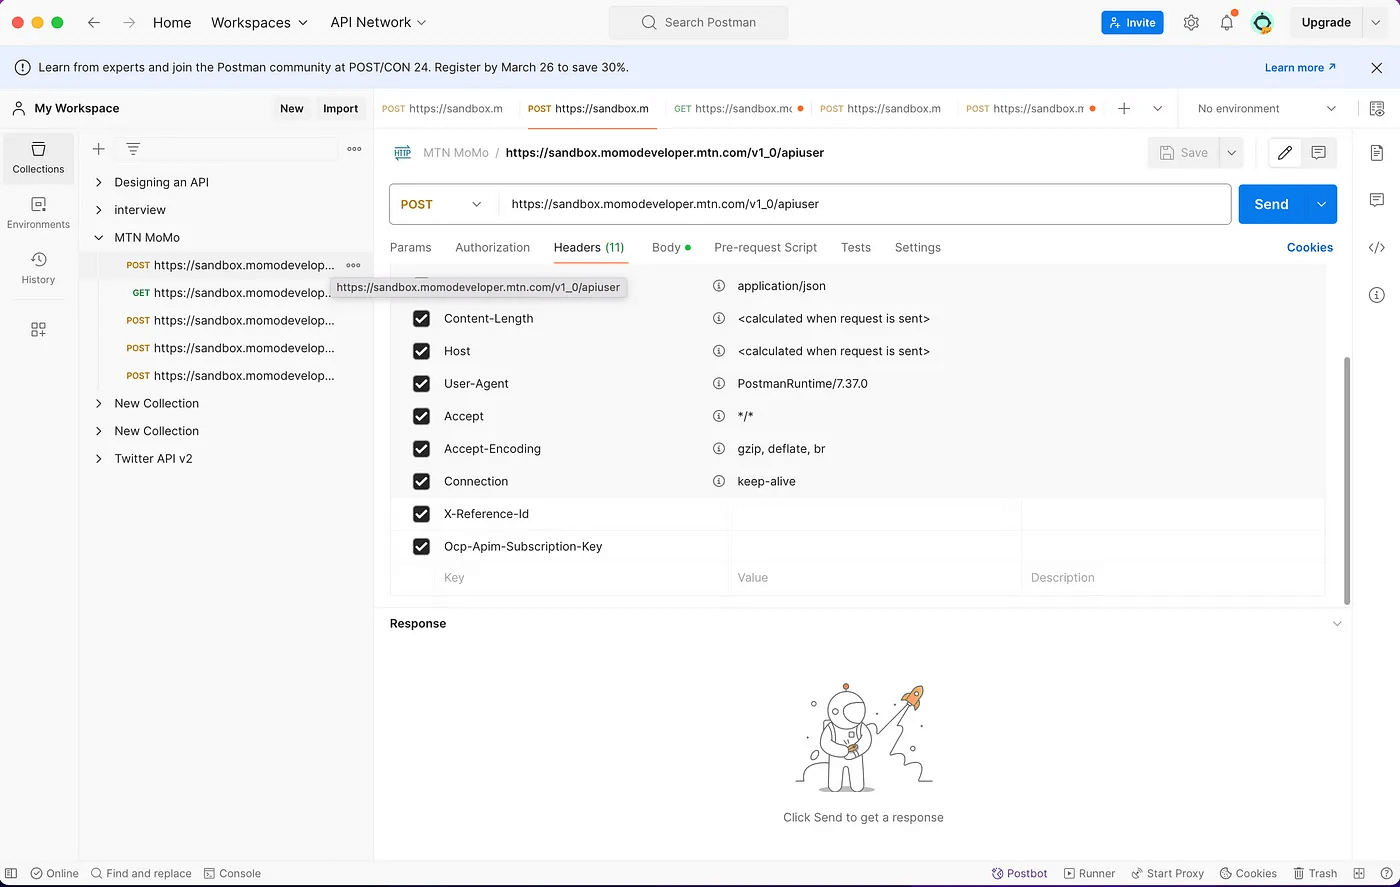Switch to the Body tab
This screenshot has height=887, width=1400.
671,247
